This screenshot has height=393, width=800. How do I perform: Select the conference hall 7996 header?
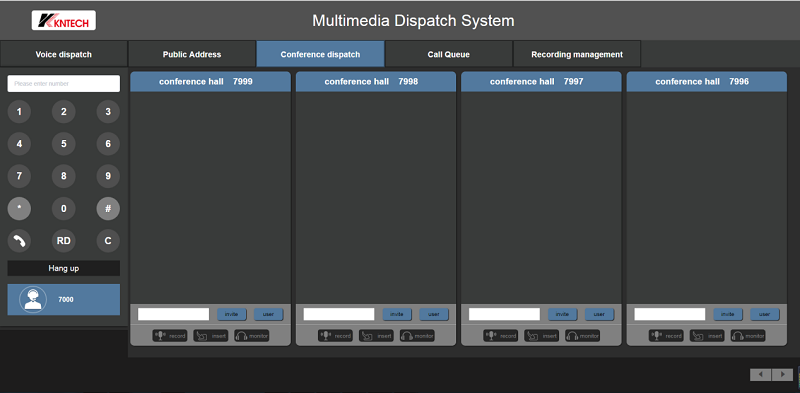pyautogui.click(x=707, y=82)
